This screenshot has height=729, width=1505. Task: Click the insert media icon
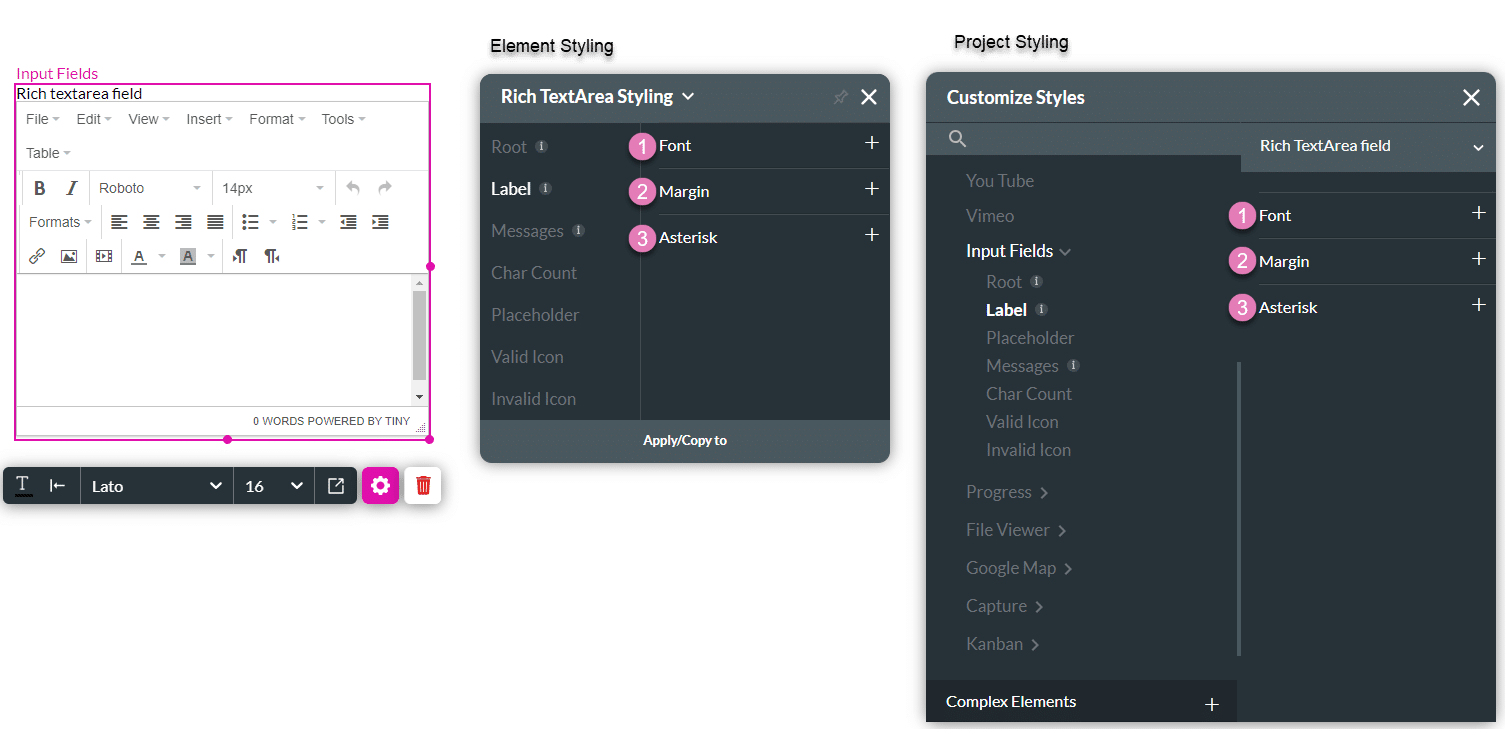(x=104, y=256)
